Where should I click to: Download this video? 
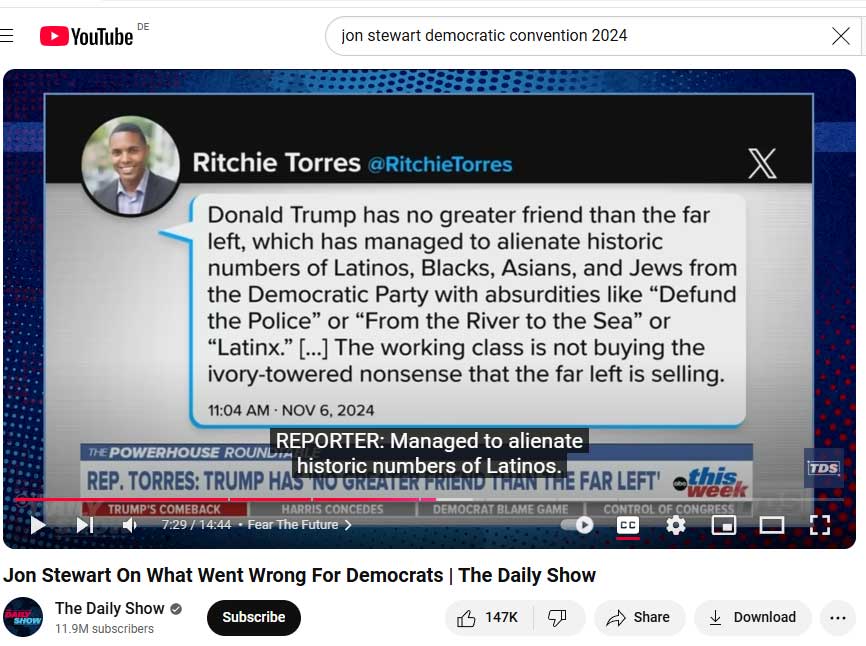(753, 617)
